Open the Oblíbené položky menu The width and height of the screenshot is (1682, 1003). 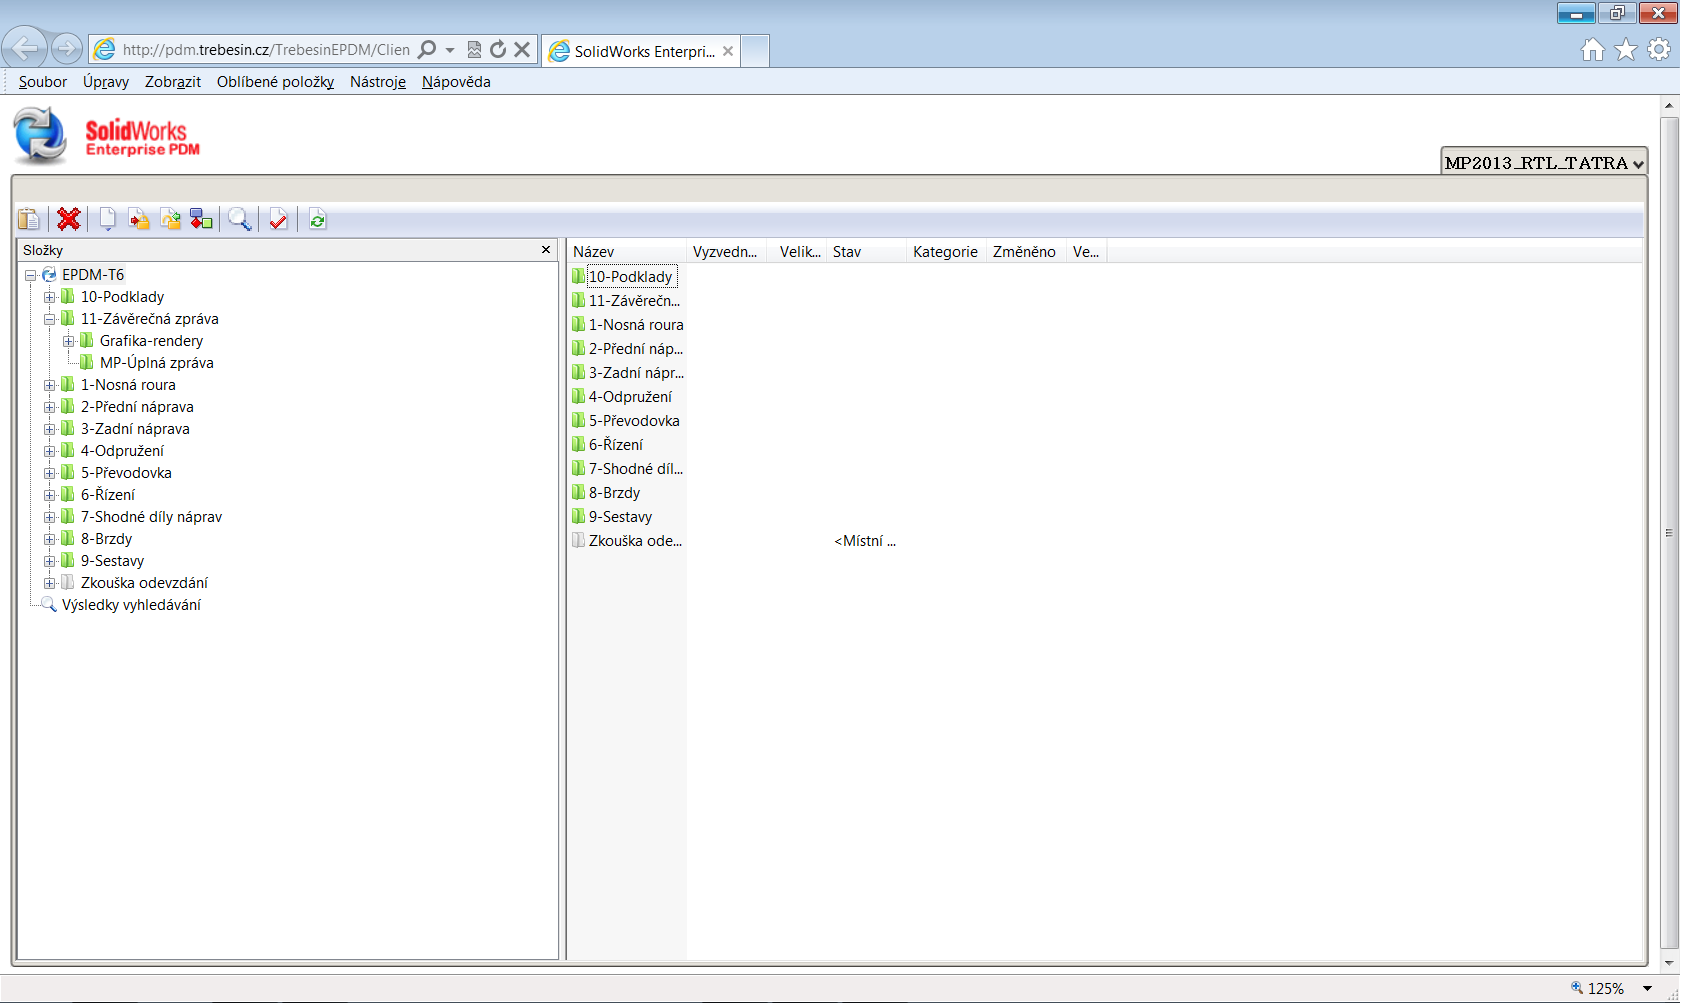tap(275, 82)
